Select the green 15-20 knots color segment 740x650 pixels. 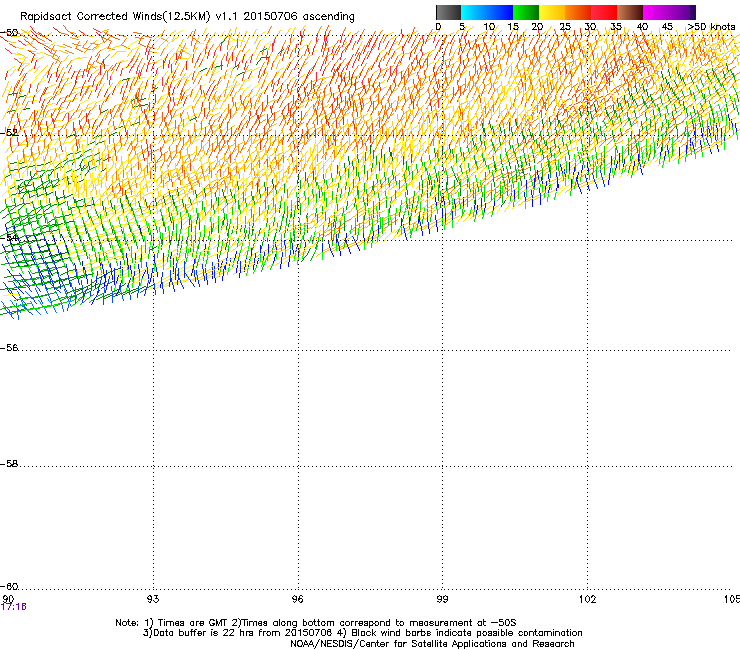[x=526, y=12]
